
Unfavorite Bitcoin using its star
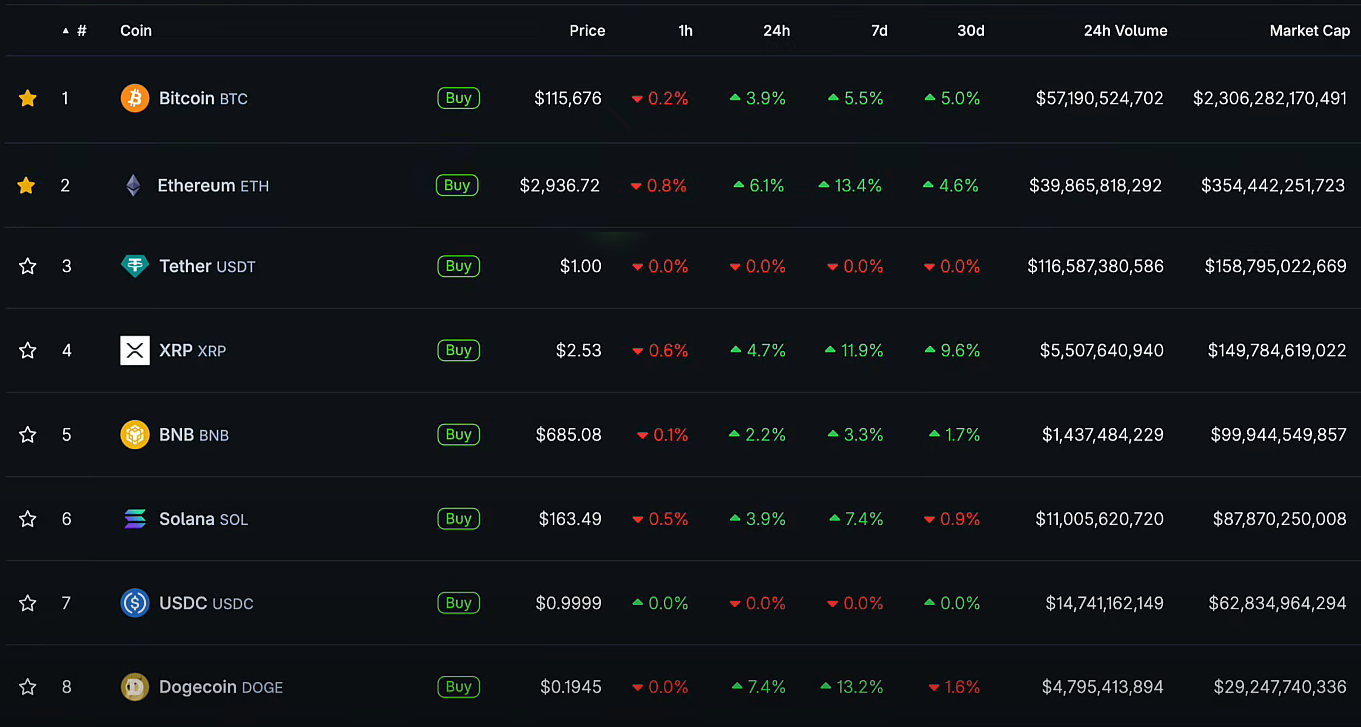pyautogui.click(x=28, y=98)
